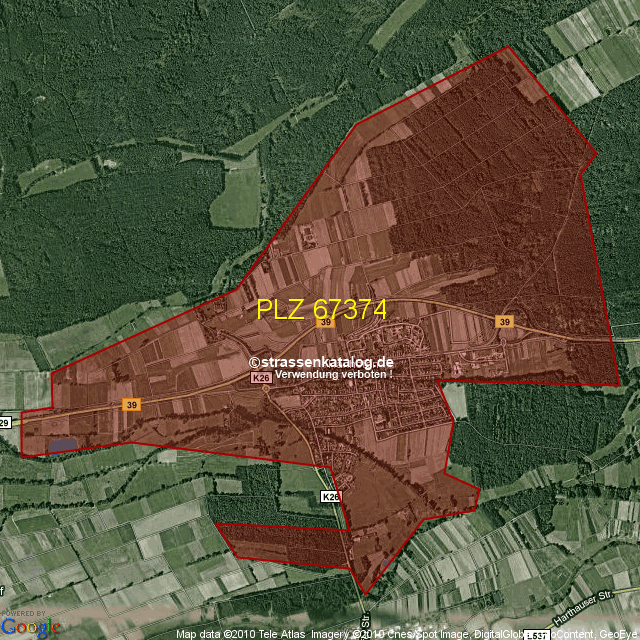The width and height of the screenshot is (640, 640).
Task: Select the L537 road shield at bottom edge
Action: point(537,635)
